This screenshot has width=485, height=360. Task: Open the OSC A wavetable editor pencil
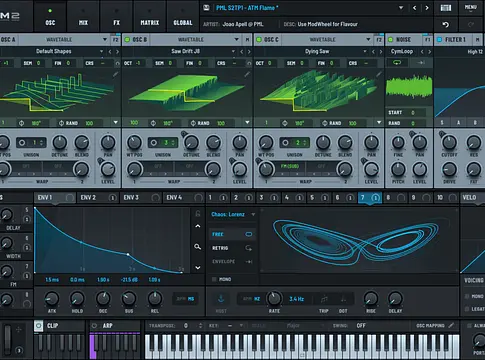115,74
